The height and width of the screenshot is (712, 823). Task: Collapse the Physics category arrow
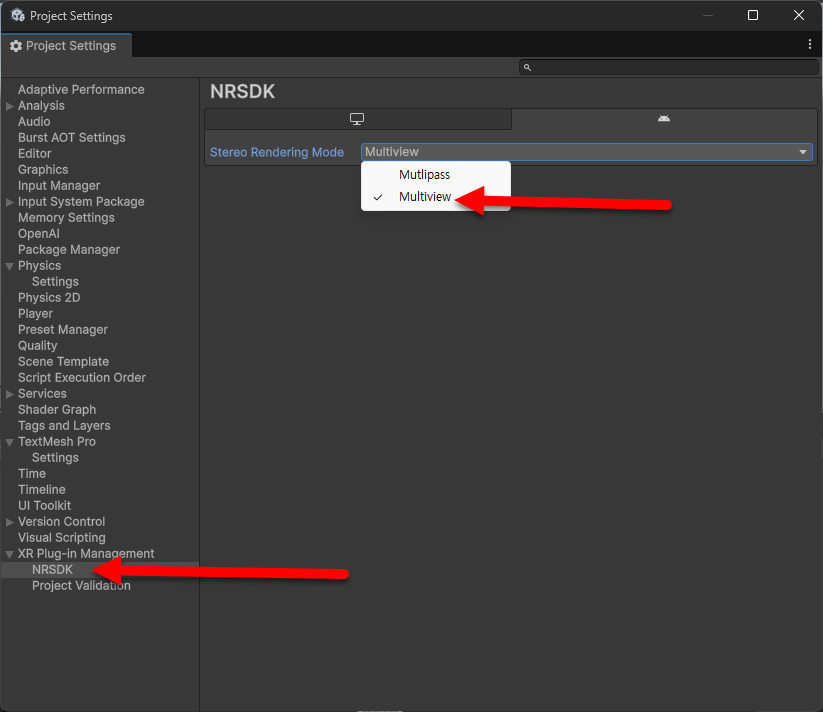9,266
